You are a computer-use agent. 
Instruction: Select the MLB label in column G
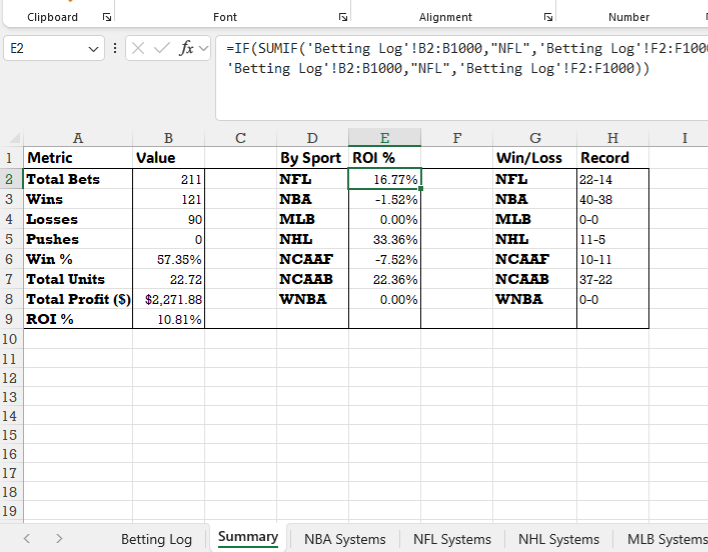click(x=535, y=219)
